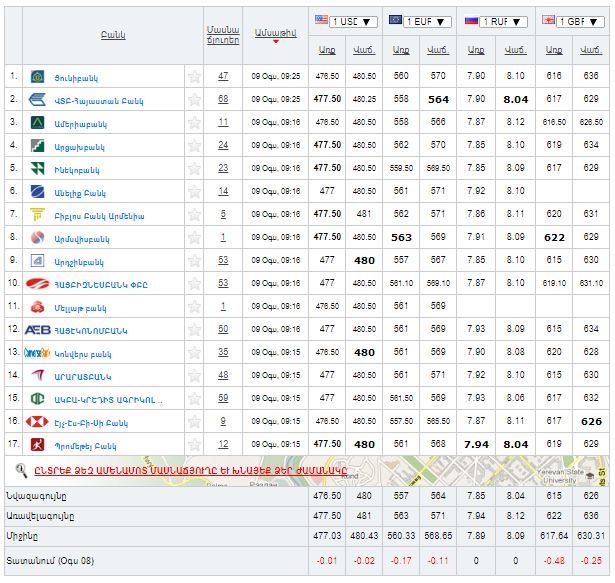The height and width of the screenshot is (583, 615).
Task: Sort by the Bank column header
Action: [111, 35]
